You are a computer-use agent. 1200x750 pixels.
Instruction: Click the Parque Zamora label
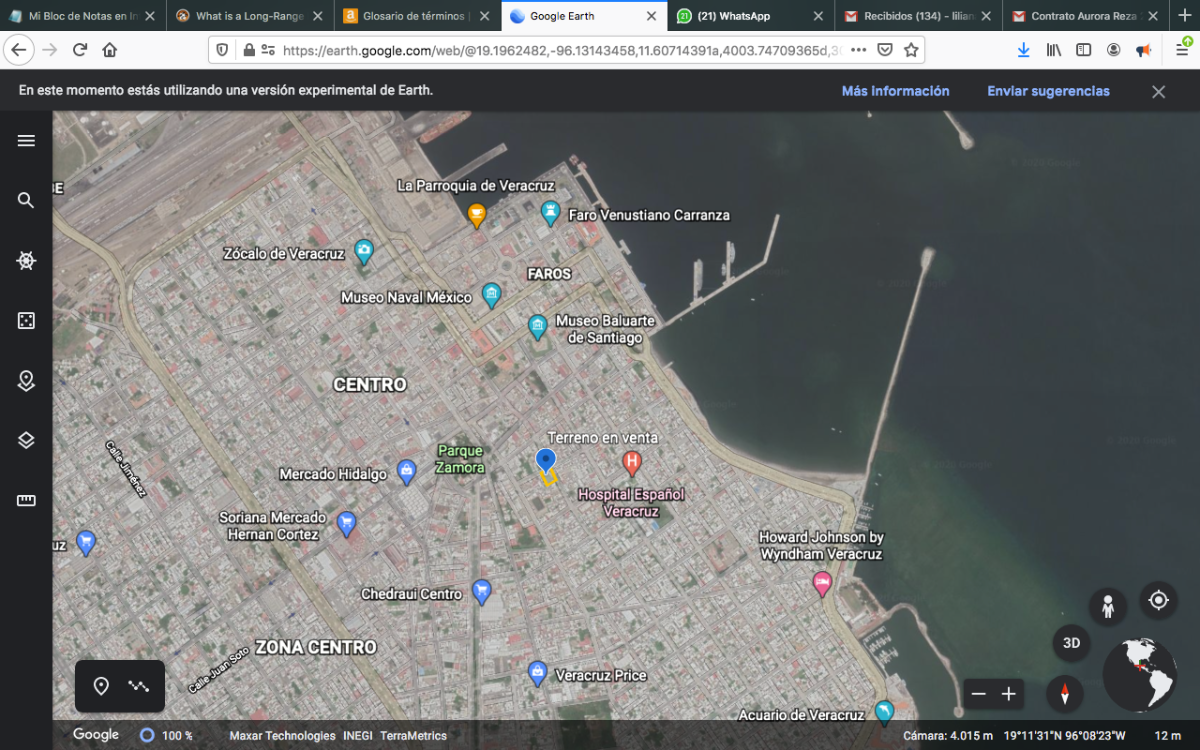[x=460, y=460]
